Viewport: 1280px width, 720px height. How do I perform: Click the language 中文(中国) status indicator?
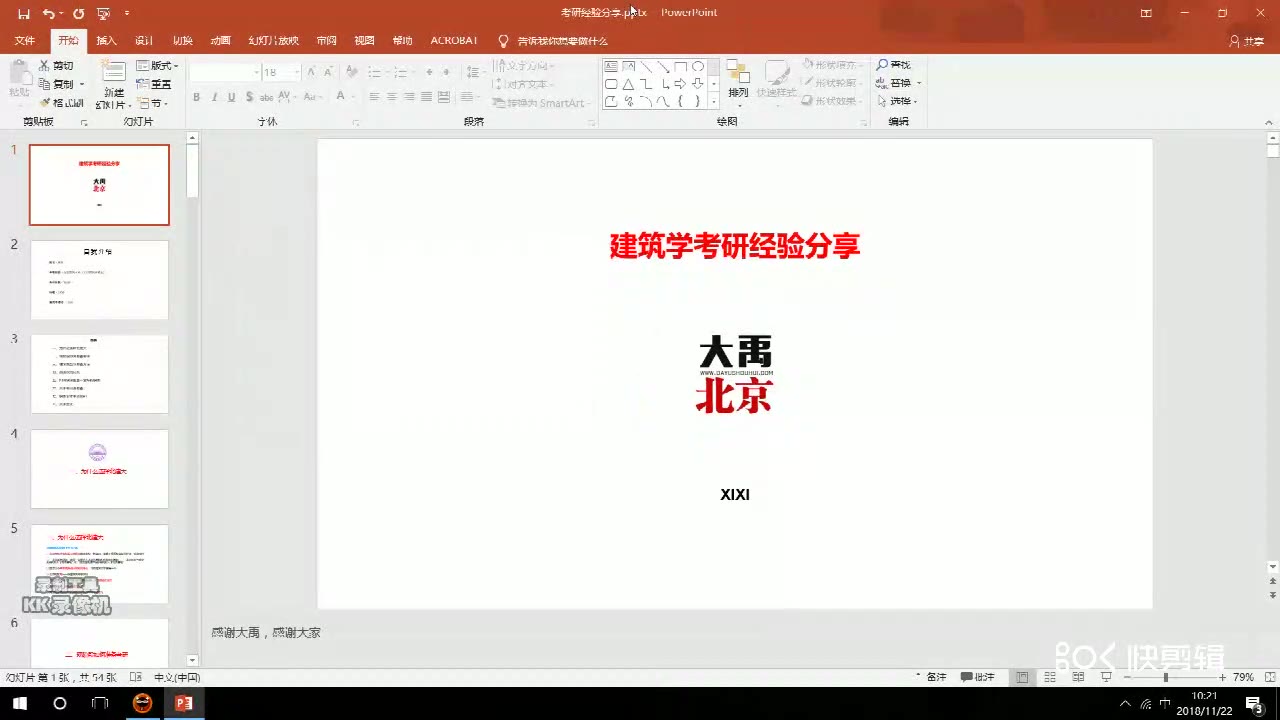pos(177,677)
